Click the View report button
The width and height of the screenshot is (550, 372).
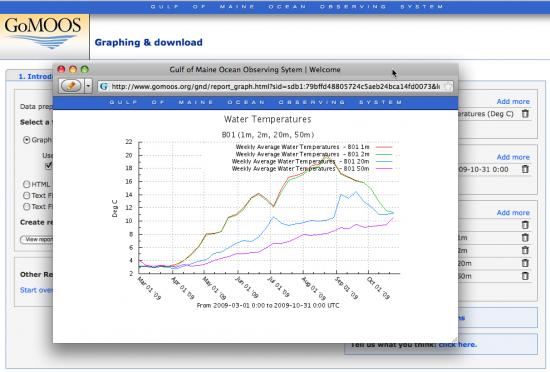coord(36,239)
